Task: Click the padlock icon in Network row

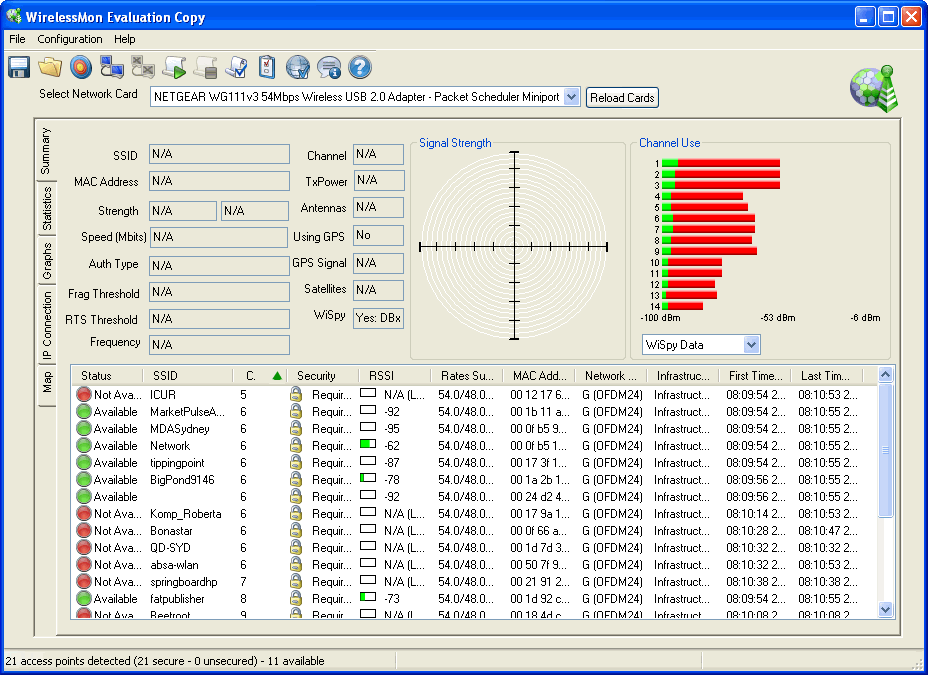Action: click(296, 445)
